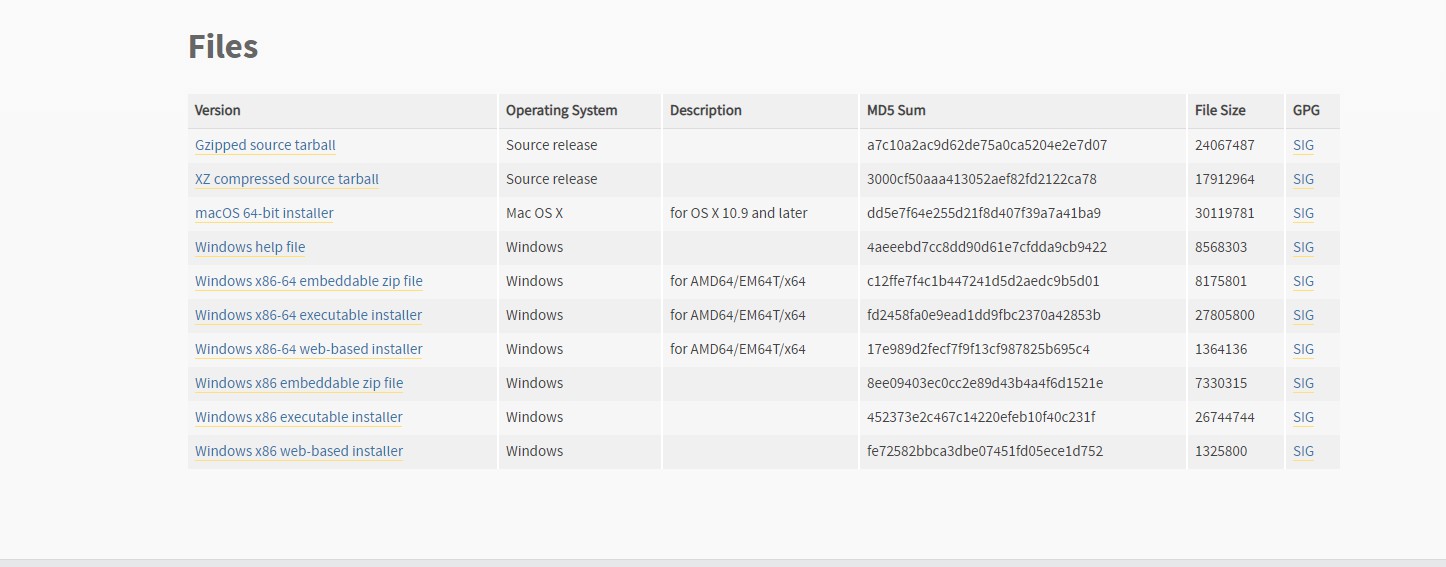Click file size 1364136

1221,349
